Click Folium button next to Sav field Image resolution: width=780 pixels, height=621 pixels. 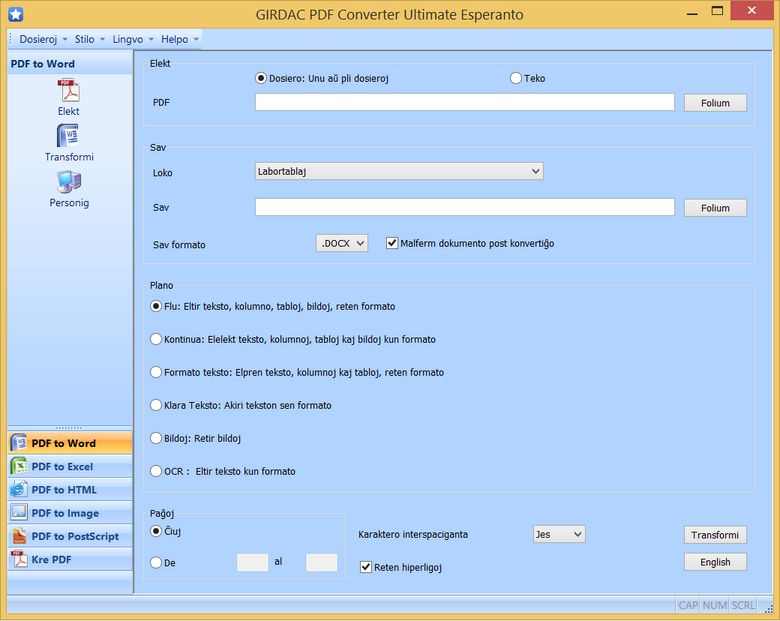pyautogui.click(x=715, y=208)
